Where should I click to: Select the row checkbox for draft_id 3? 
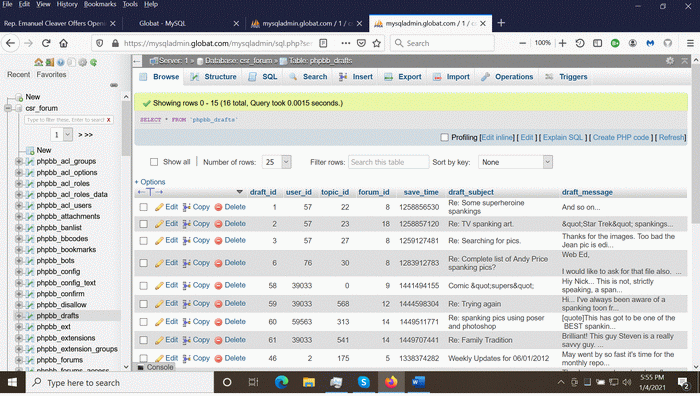click(x=143, y=241)
